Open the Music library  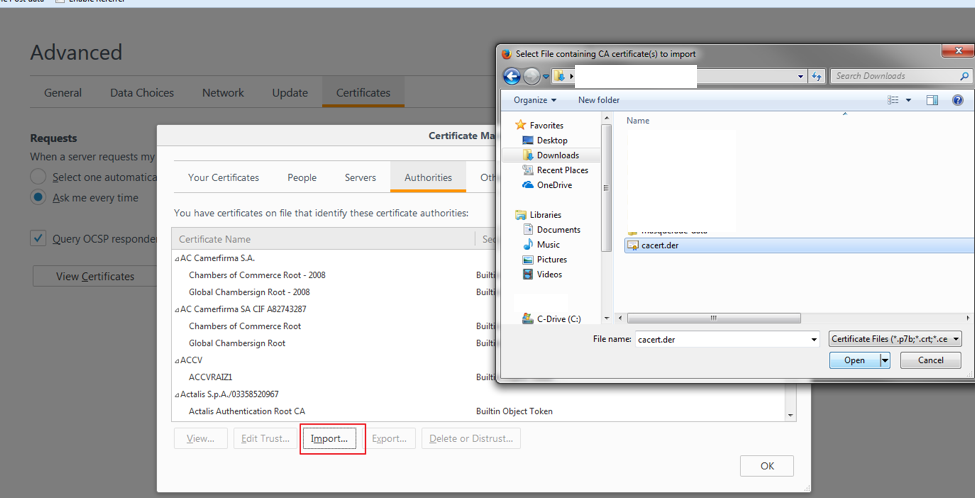[542, 244]
